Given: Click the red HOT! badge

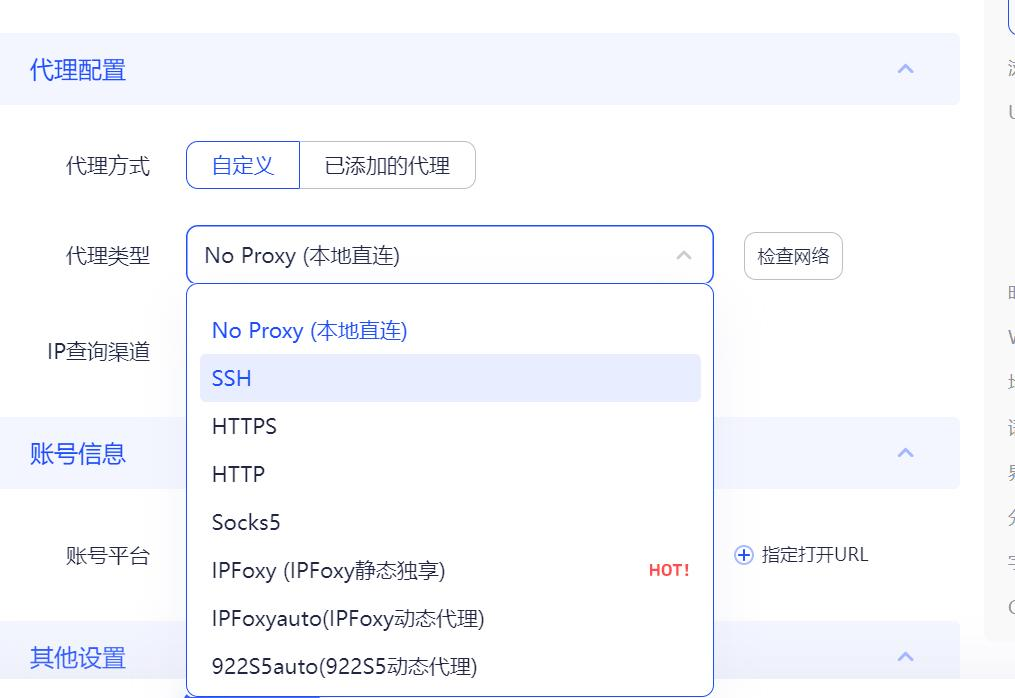Looking at the screenshot, I should tap(669, 570).
